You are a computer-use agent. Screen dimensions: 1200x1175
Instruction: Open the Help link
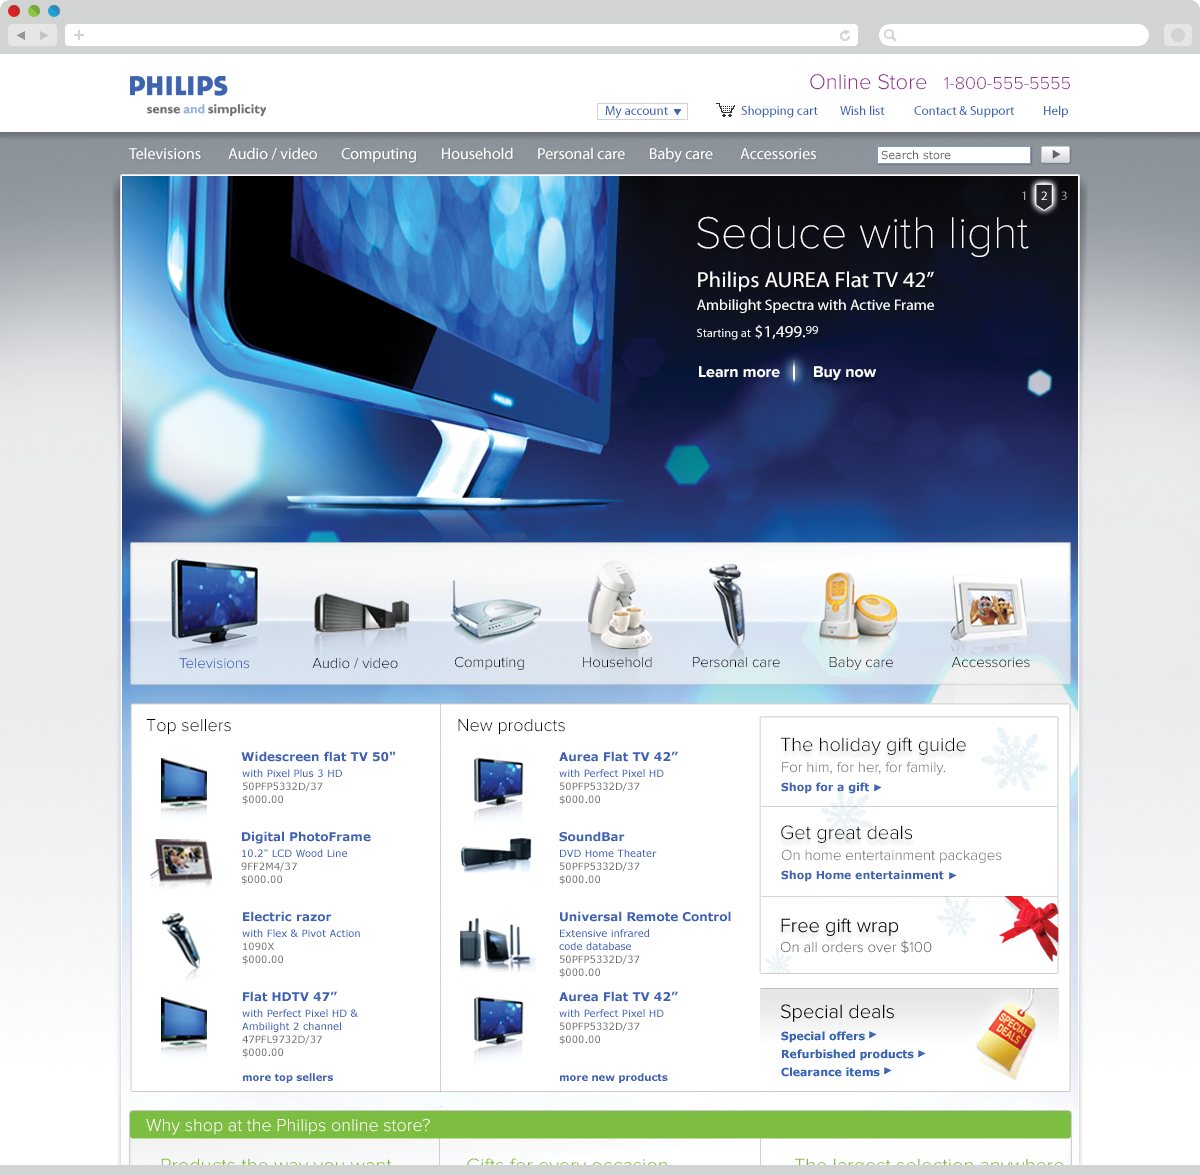(1056, 111)
